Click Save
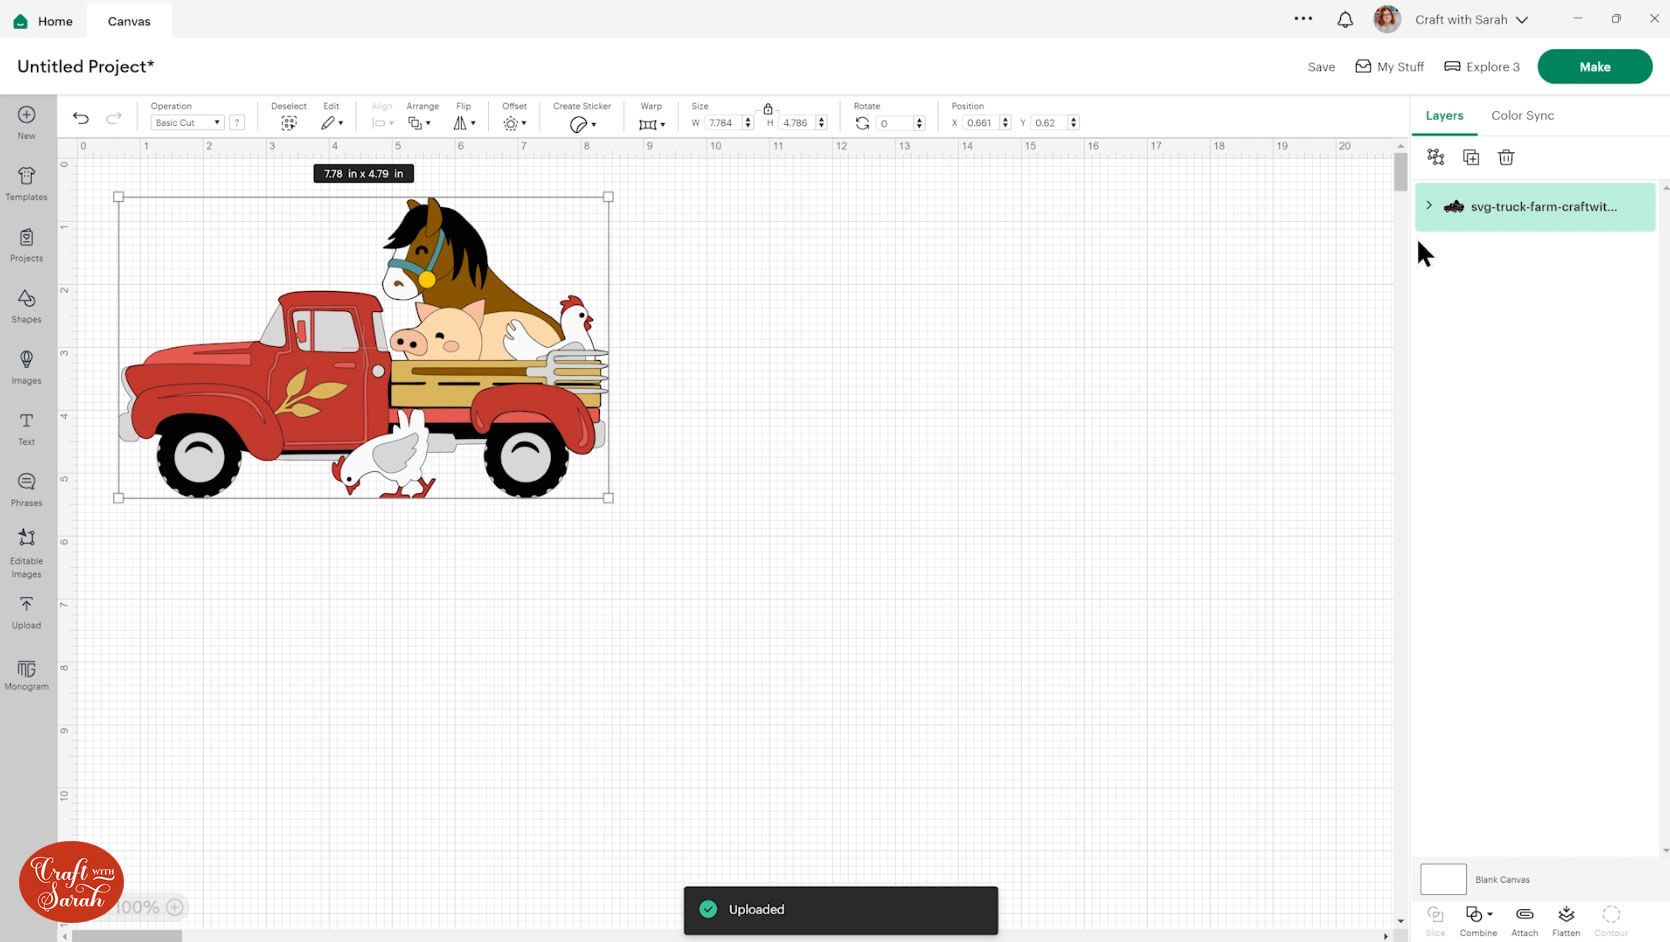 pyautogui.click(x=1321, y=67)
